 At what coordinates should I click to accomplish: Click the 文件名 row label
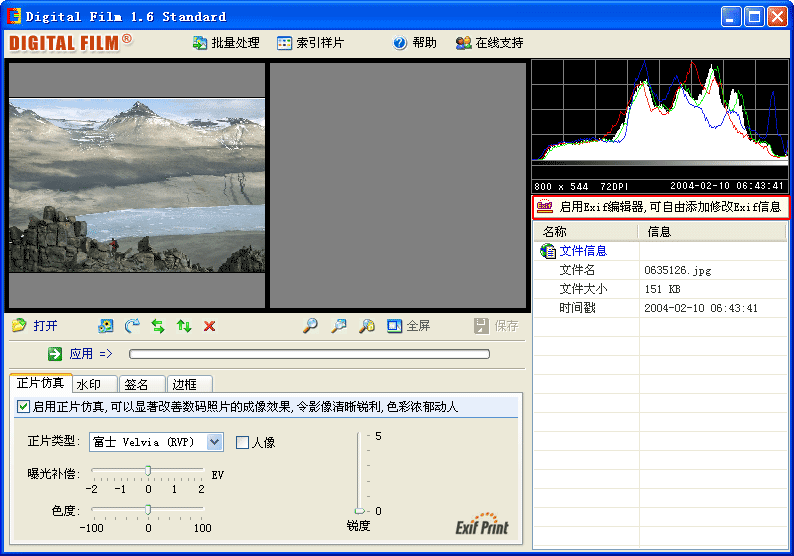tap(577, 270)
